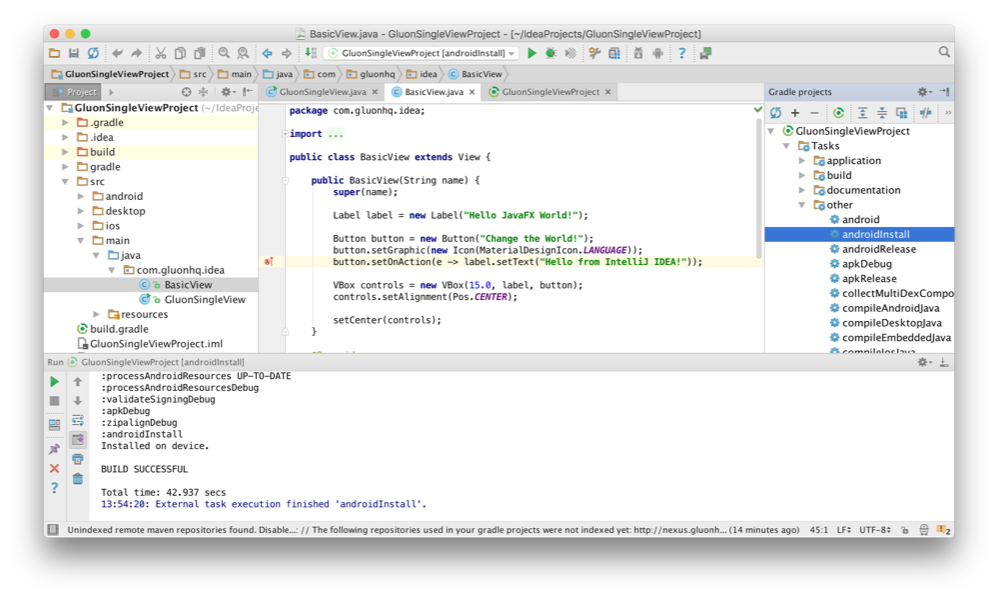The width and height of the screenshot is (998, 600).
Task: Click the Redo arrow icon
Action: coord(136,53)
